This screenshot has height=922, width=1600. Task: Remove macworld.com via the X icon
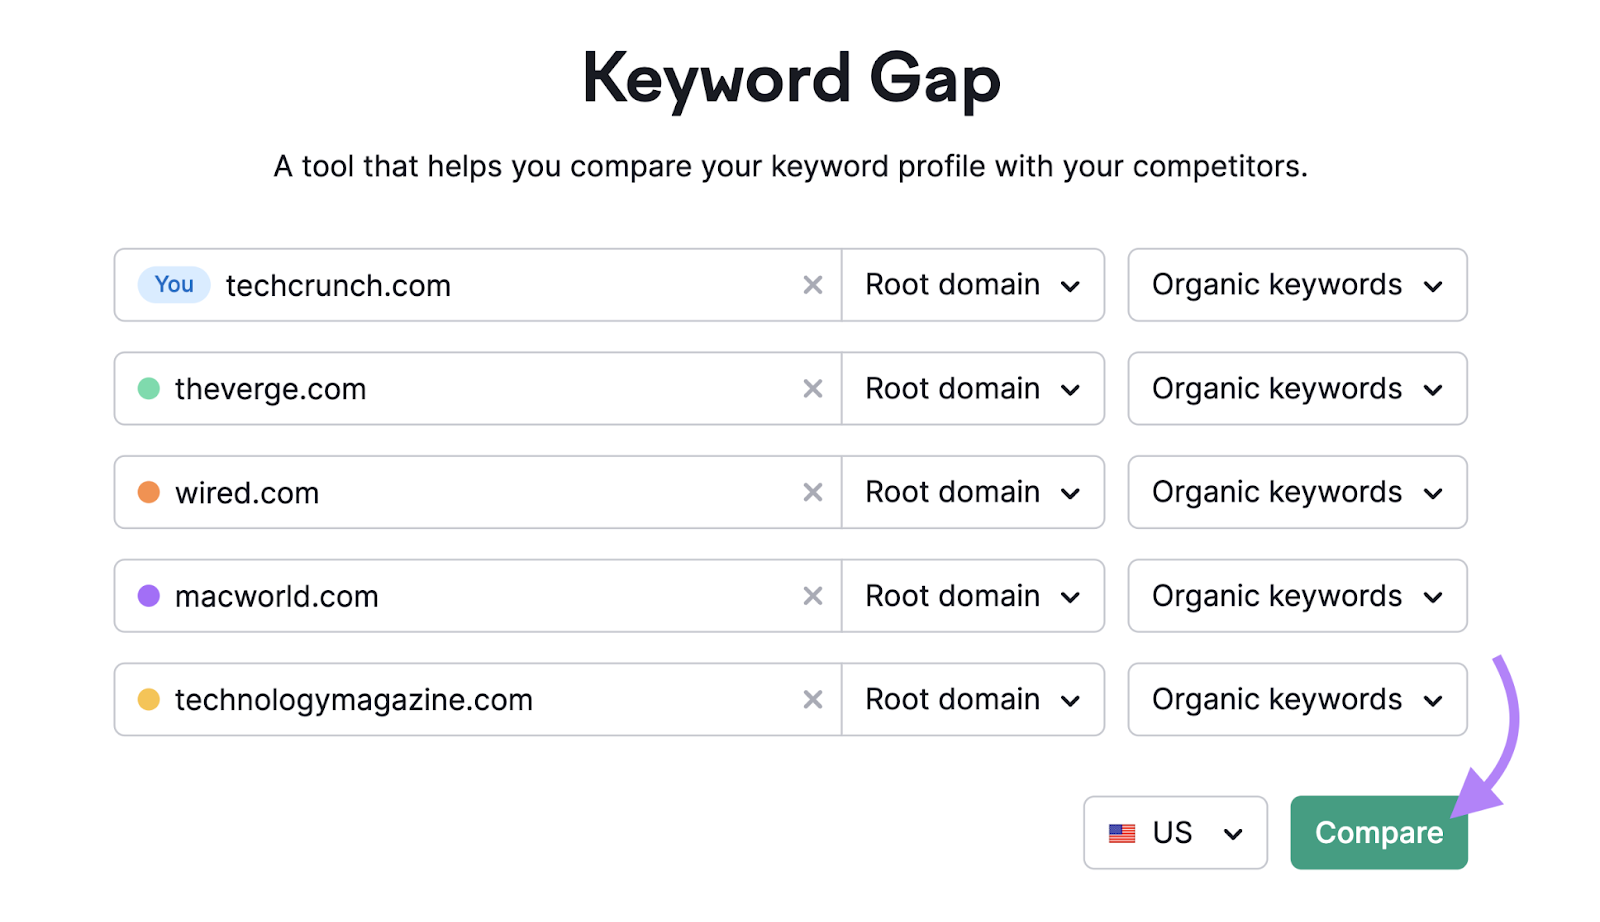pos(812,596)
